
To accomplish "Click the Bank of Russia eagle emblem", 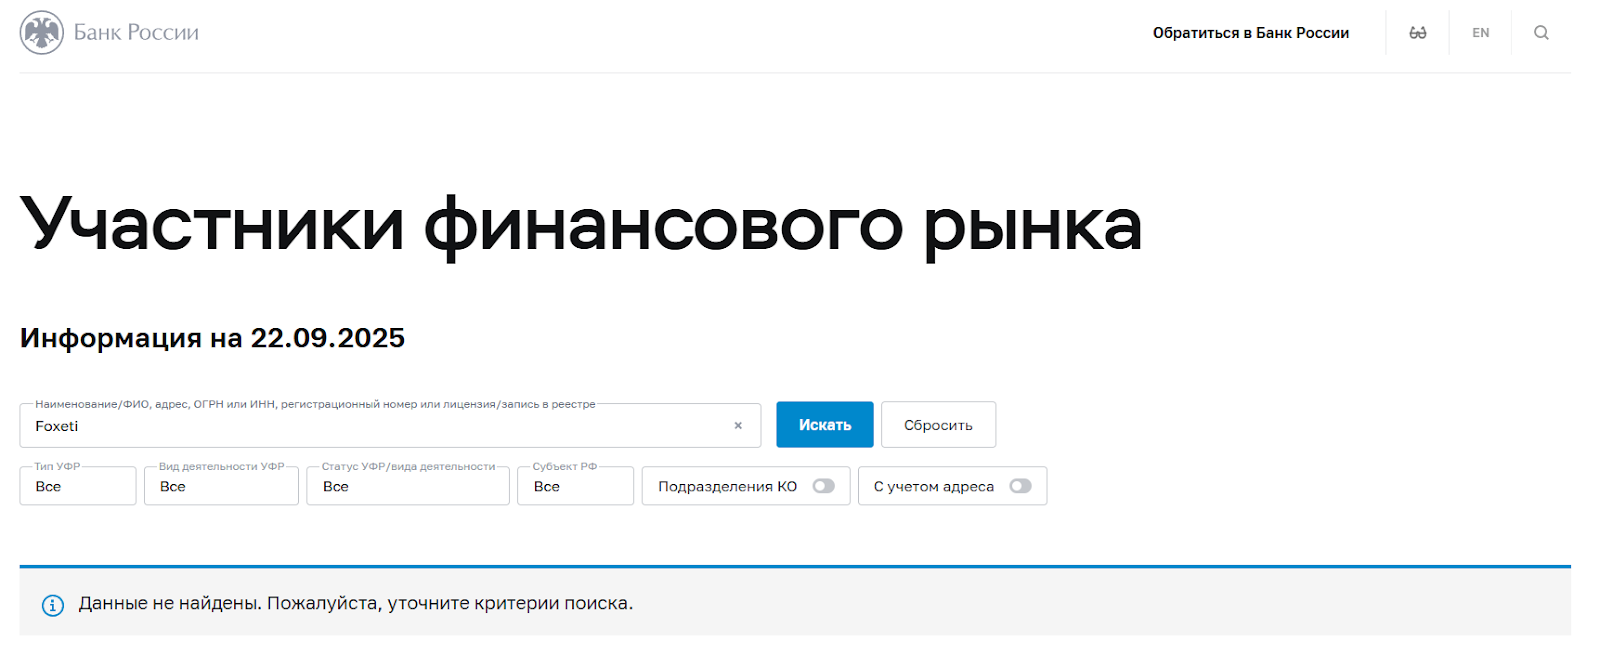I will [41, 33].
